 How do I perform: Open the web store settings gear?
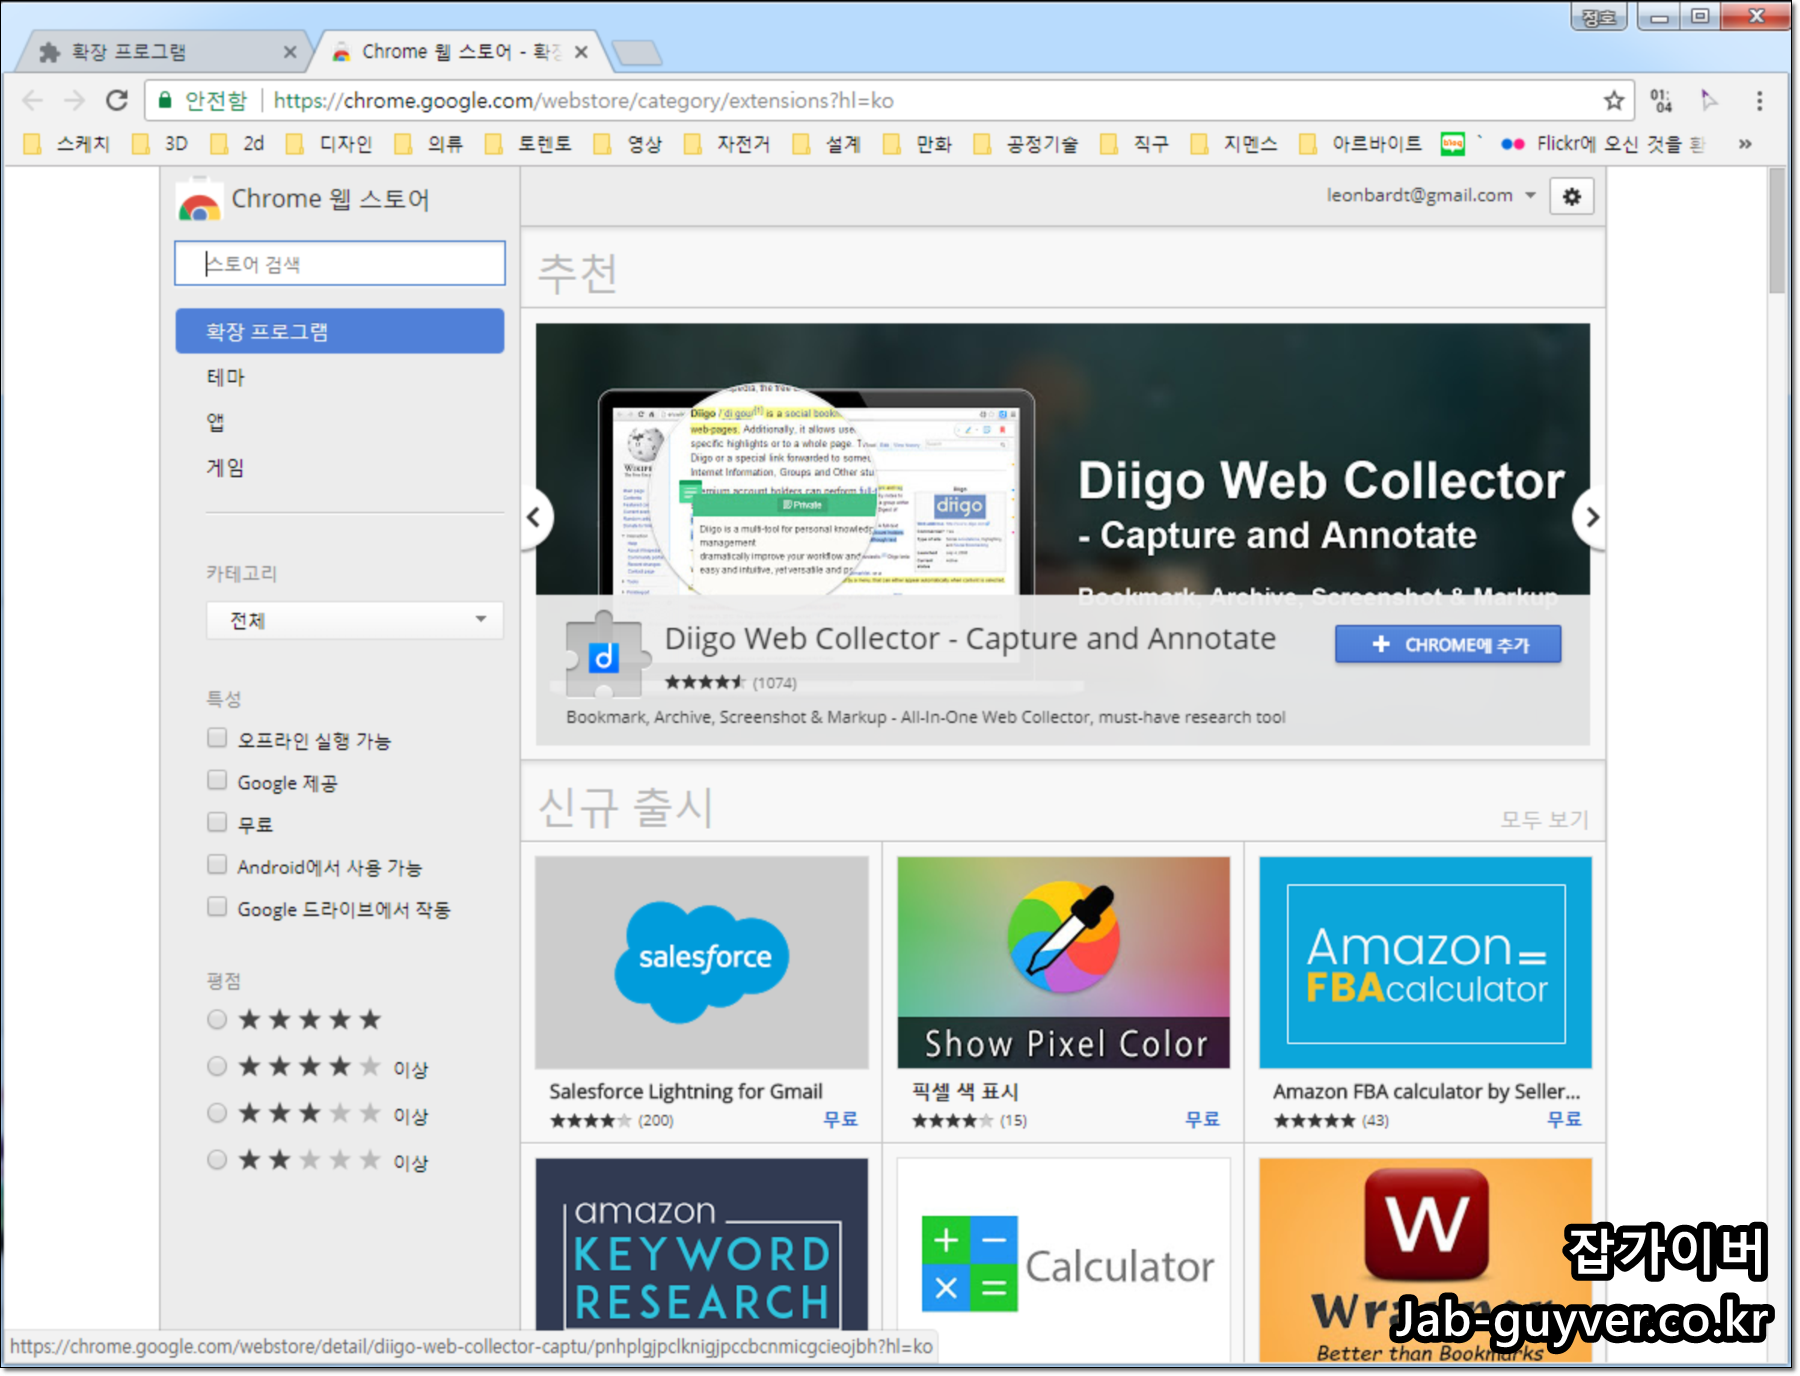(x=1571, y=196)
